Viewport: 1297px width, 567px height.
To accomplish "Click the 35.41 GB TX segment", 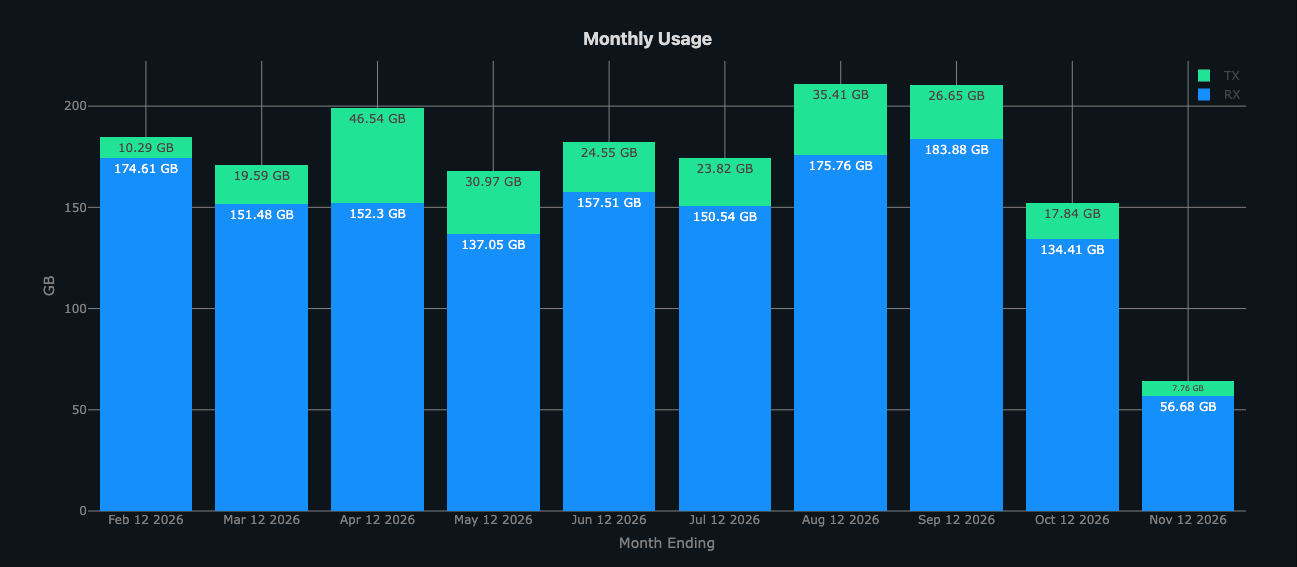I will click(840, 120).
